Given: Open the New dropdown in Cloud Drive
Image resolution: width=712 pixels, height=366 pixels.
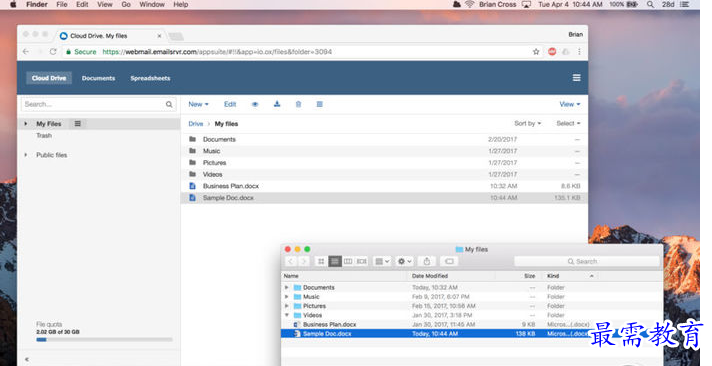Looking at the screenshot, I should coord(198,104).
